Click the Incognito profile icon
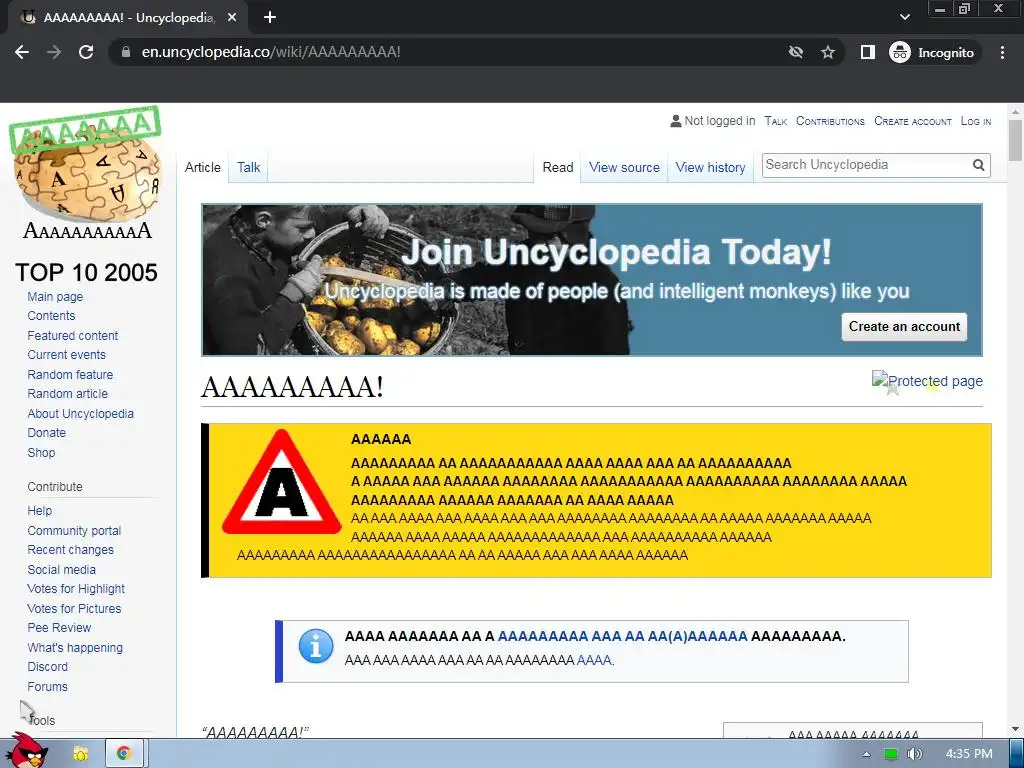The height and width of the screenshot is (768, 1024). (899, 52)
